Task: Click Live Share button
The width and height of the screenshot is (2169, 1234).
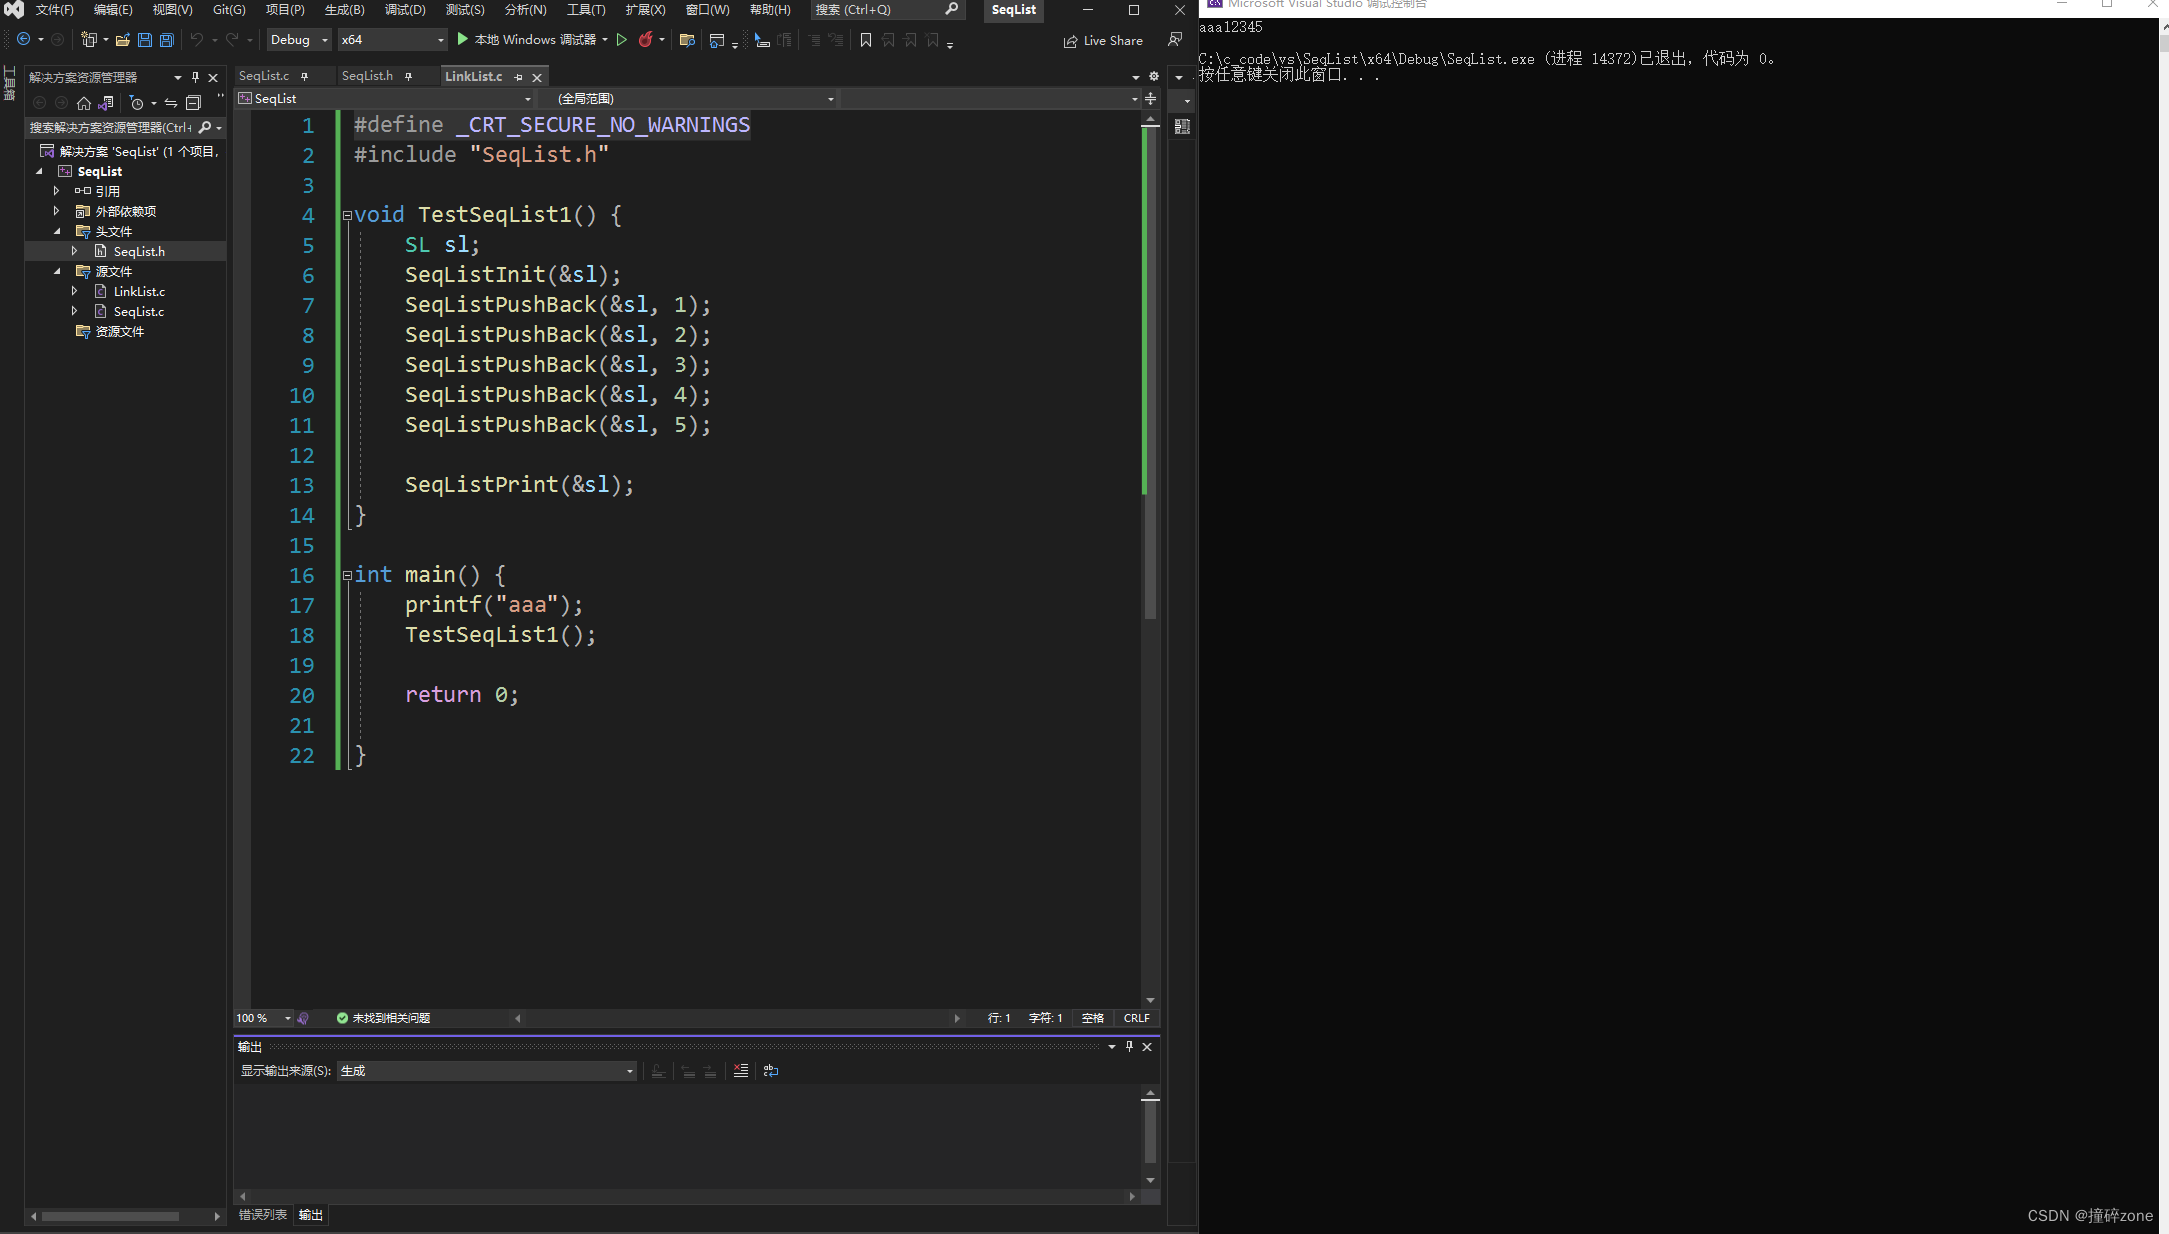Action: pyautogui.click(x=1103, y=41)
